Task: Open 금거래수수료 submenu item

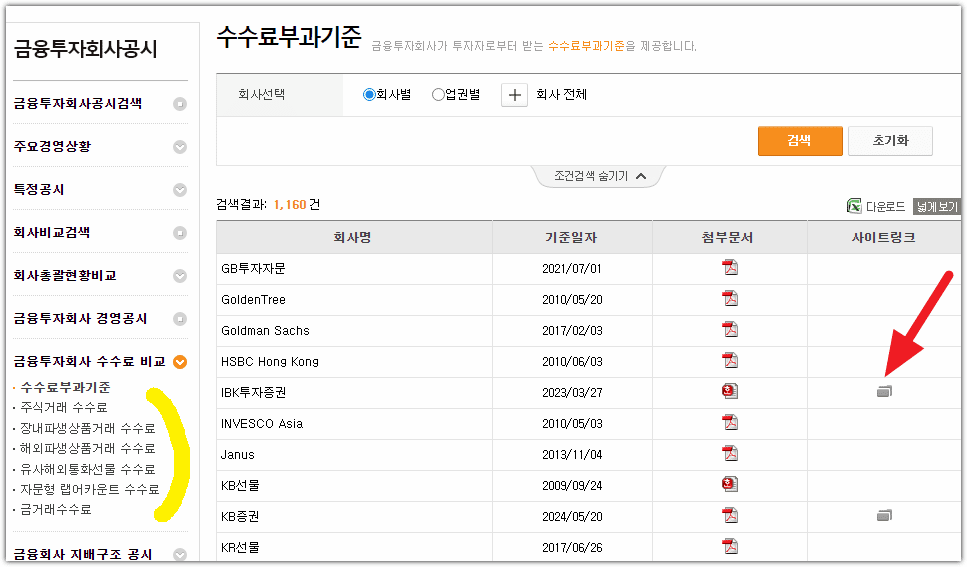Action: (56, 510)
